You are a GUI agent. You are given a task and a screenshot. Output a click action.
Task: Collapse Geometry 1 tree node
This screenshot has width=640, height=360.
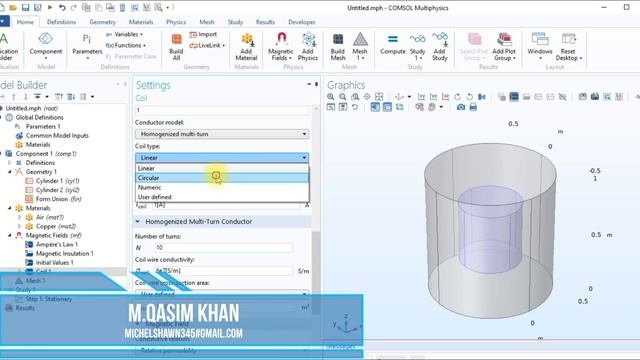pos(10,172)
